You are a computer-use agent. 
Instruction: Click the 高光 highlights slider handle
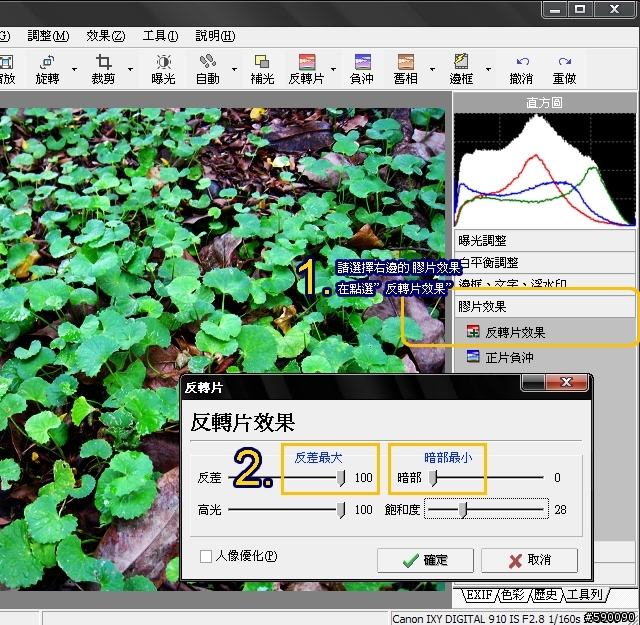point(340,510)
